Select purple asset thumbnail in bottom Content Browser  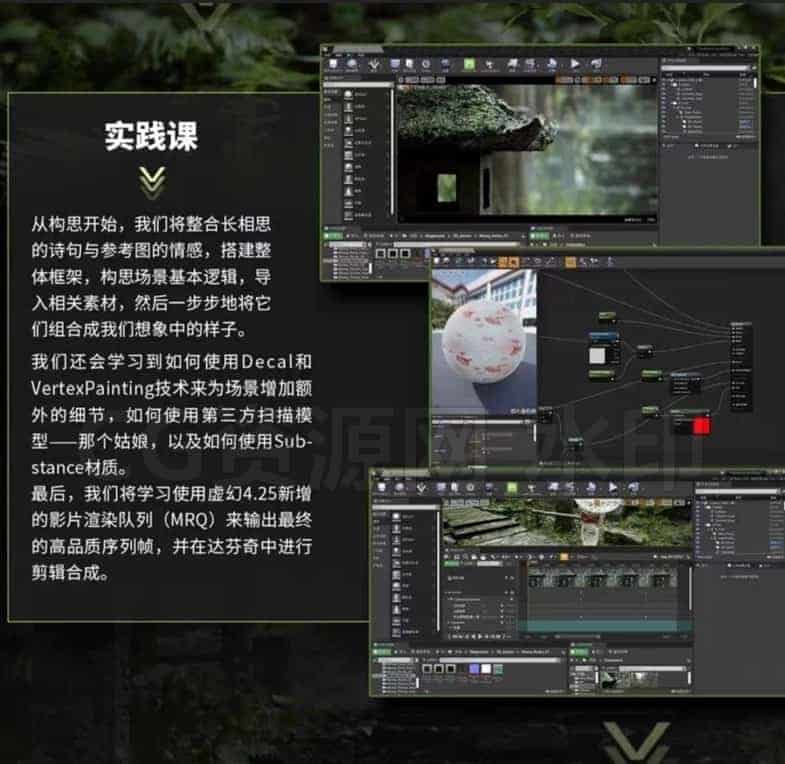pos(474,668)
